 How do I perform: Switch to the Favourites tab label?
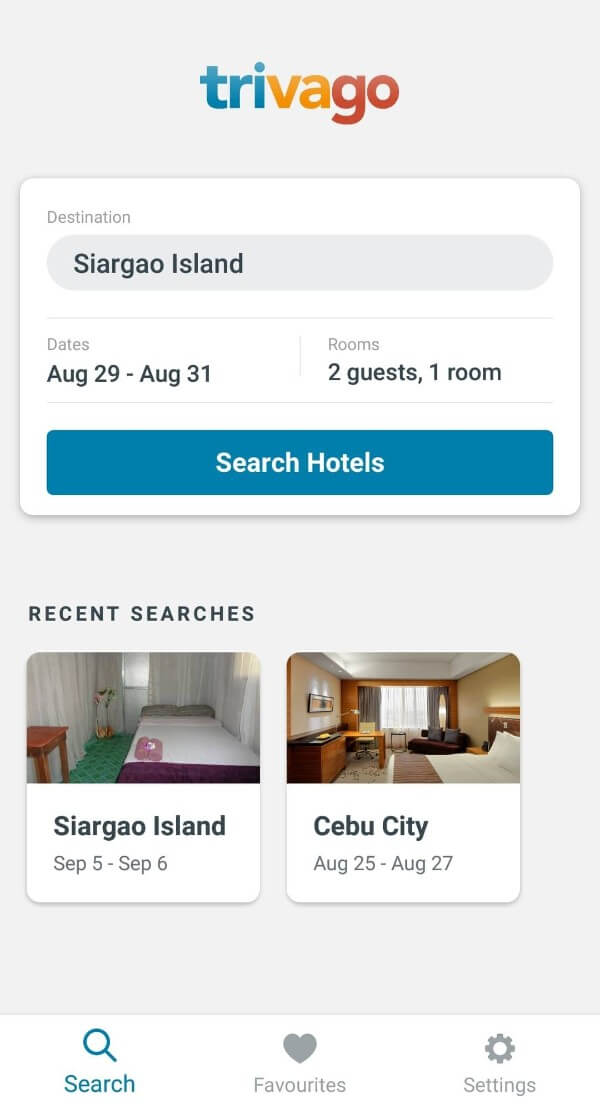(x=300, y=1085)
